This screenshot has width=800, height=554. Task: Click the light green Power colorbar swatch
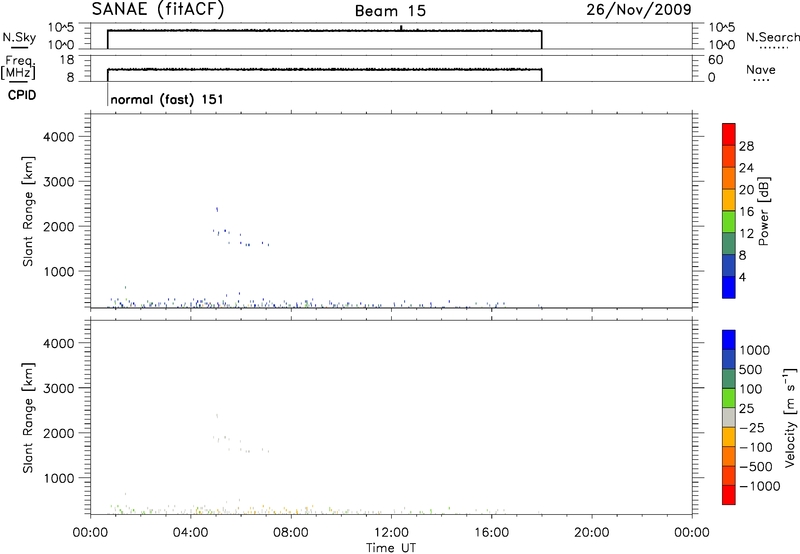(x=729, y=221)
